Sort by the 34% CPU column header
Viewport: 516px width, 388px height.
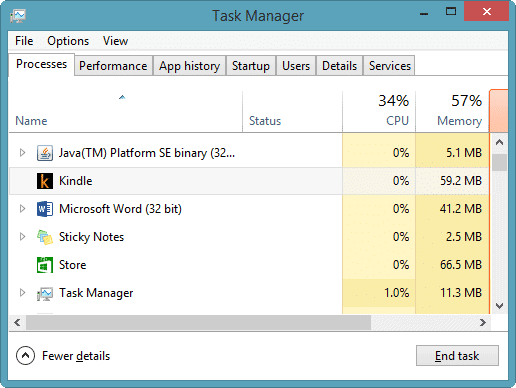(379, 112)
